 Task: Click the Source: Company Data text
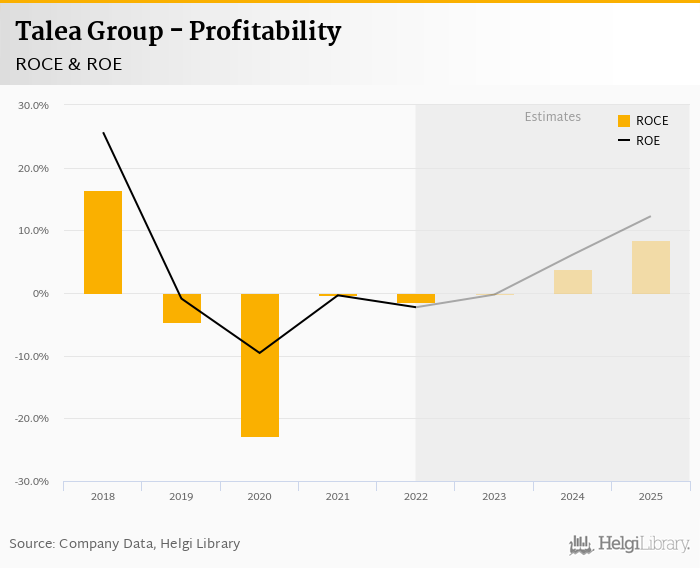click(x=125, y=544)
